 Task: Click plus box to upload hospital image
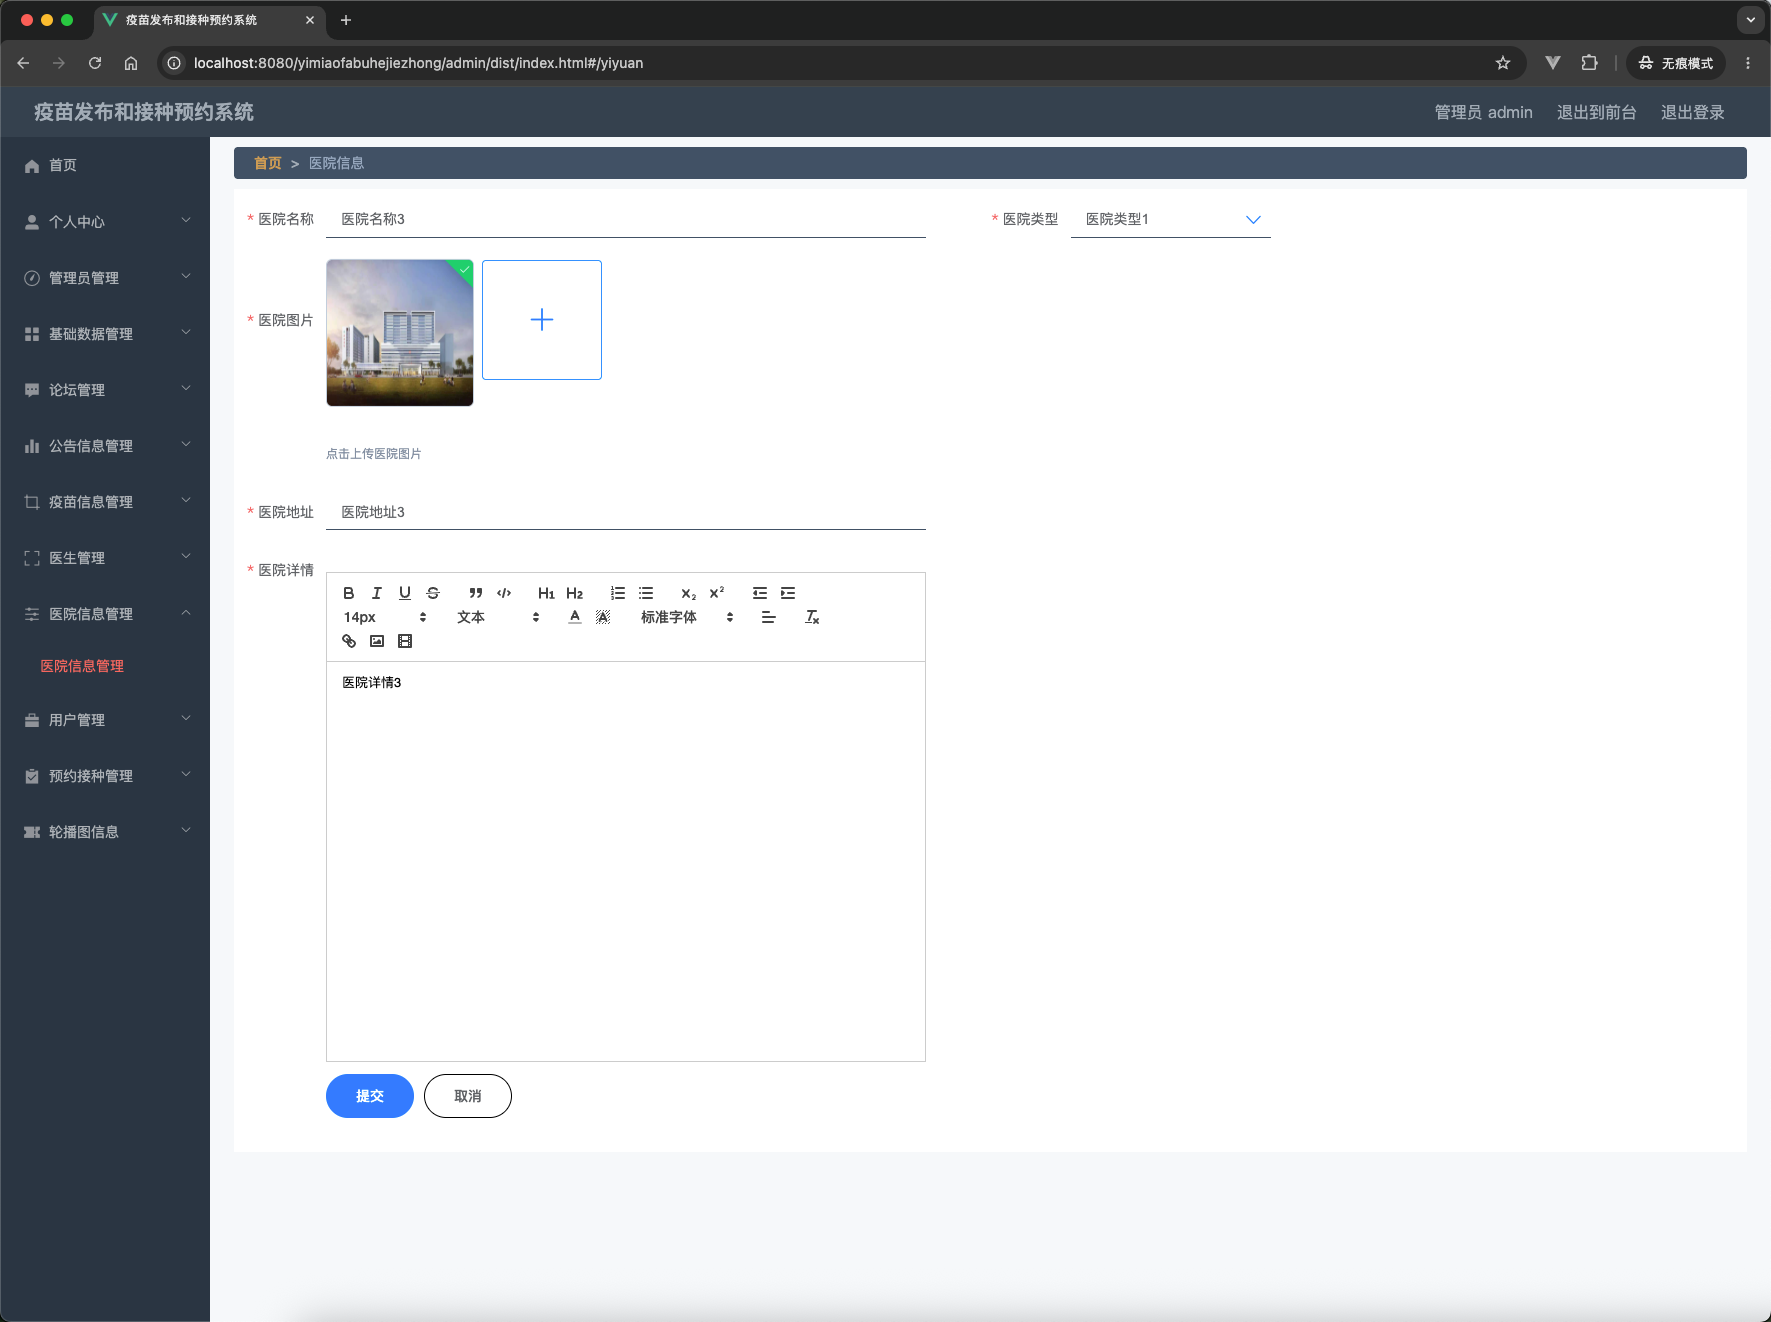(x=542, y=320)
